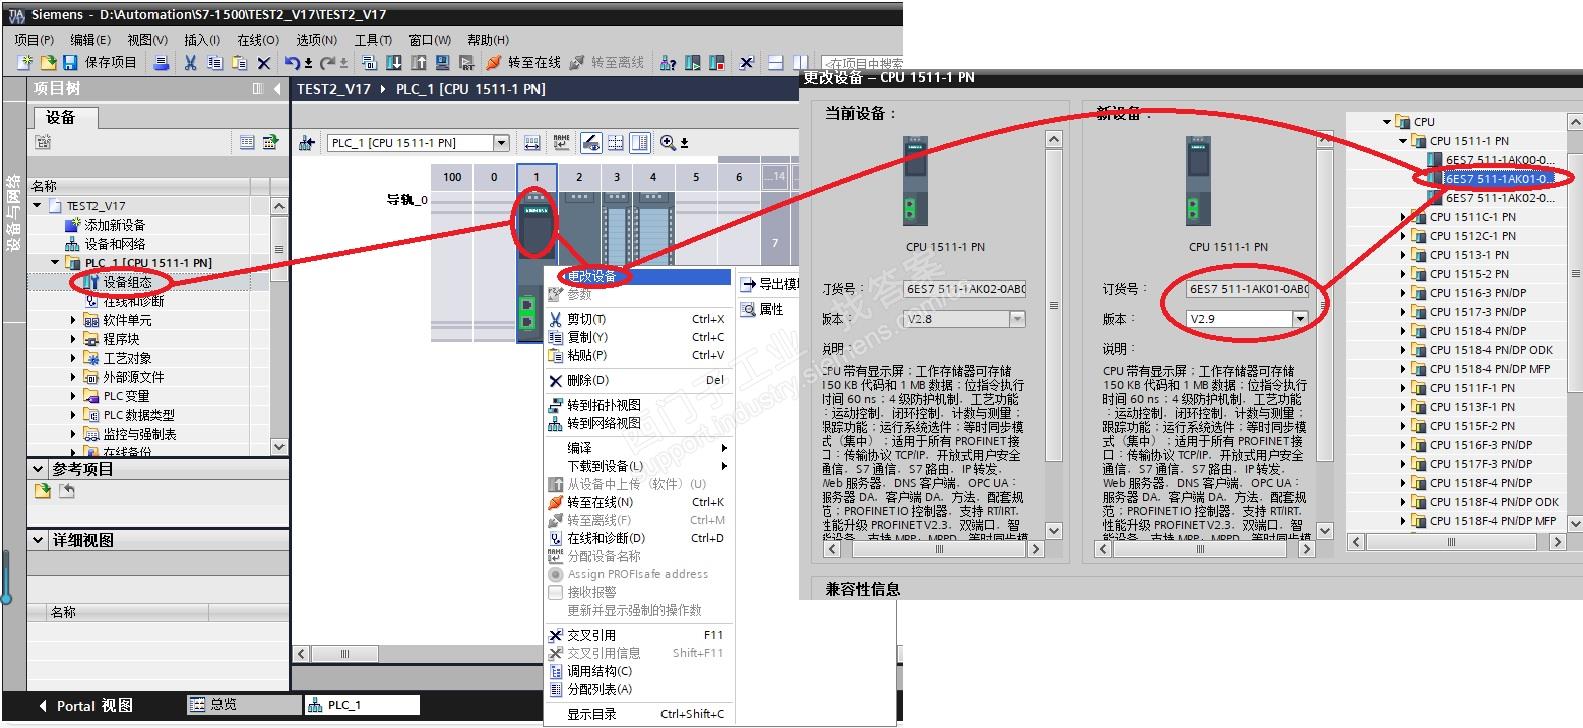This screenshot has height=728, width=1583.
Task: Collapse the TEST2_V17 project node
Action: (38, 206)
